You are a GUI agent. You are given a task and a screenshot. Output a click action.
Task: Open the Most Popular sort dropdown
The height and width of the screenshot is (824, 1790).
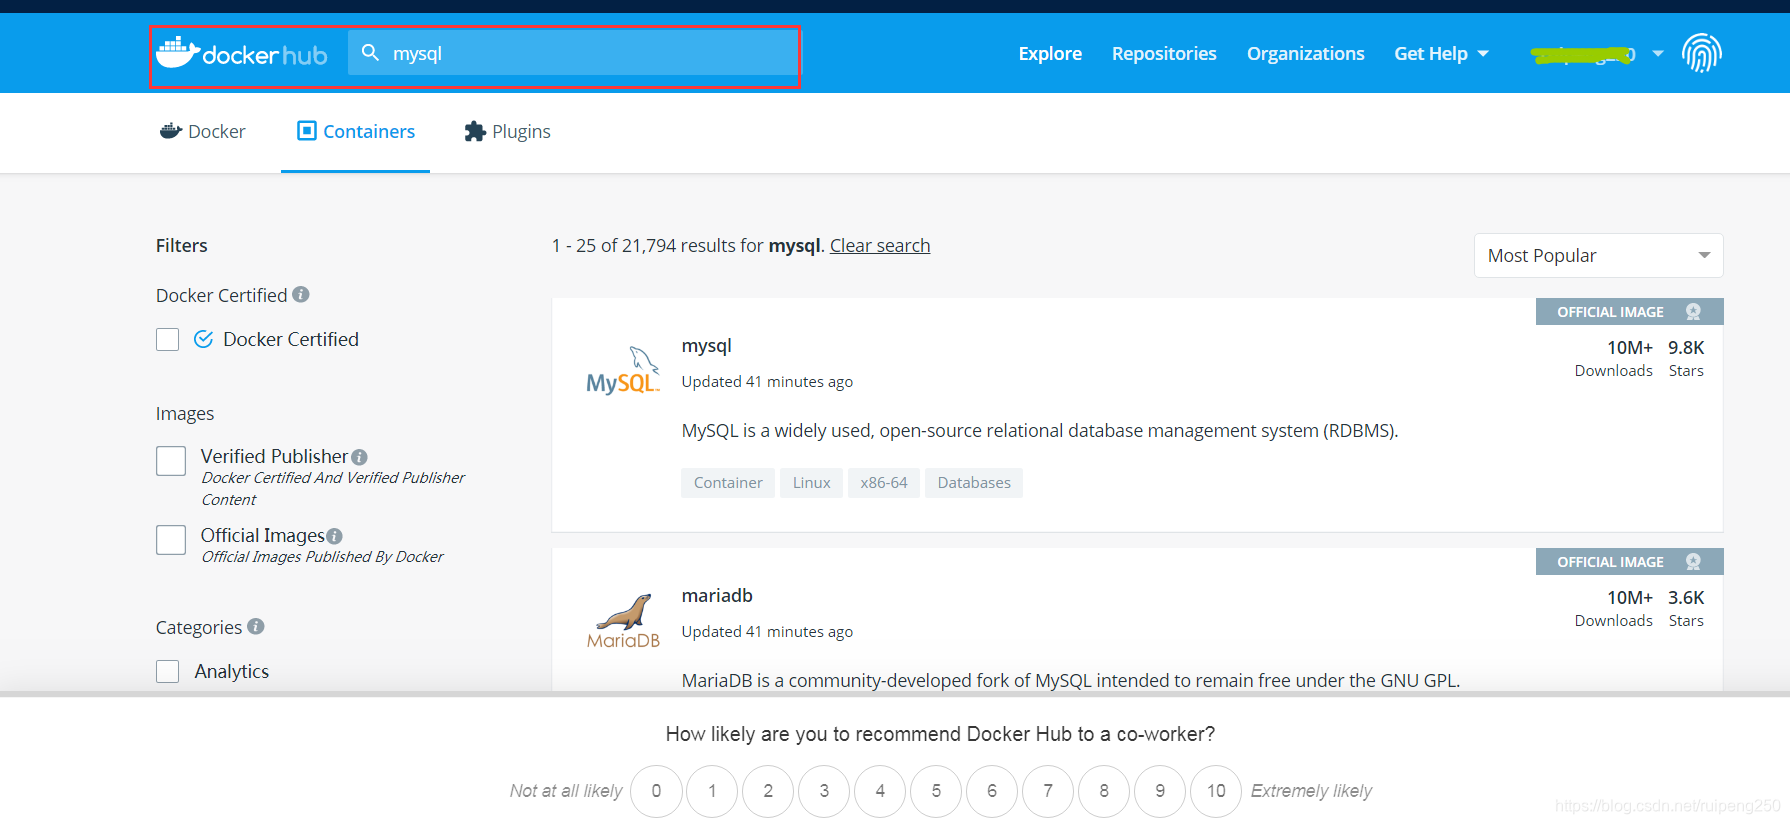(1598, 256)
